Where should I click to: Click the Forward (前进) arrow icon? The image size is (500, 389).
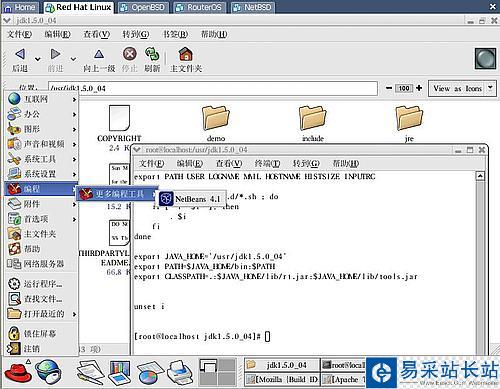point(55,54)
